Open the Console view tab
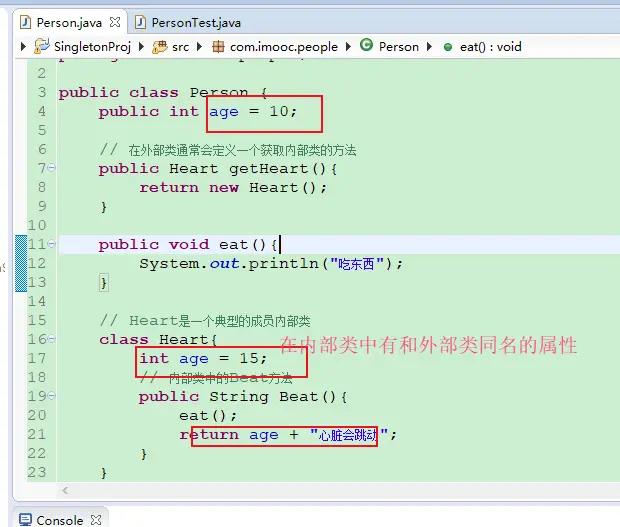The image size is (620, 527). (x=60, y=520)
